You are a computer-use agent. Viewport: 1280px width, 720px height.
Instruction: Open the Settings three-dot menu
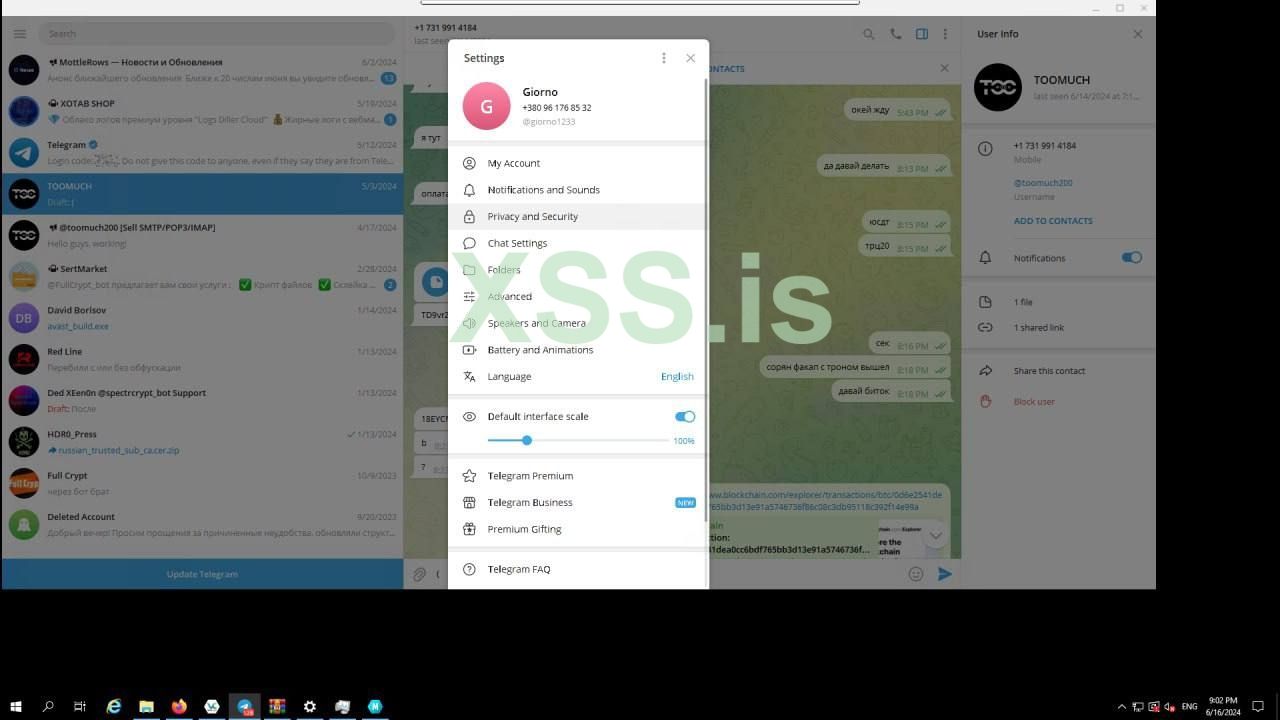point(664,58)
